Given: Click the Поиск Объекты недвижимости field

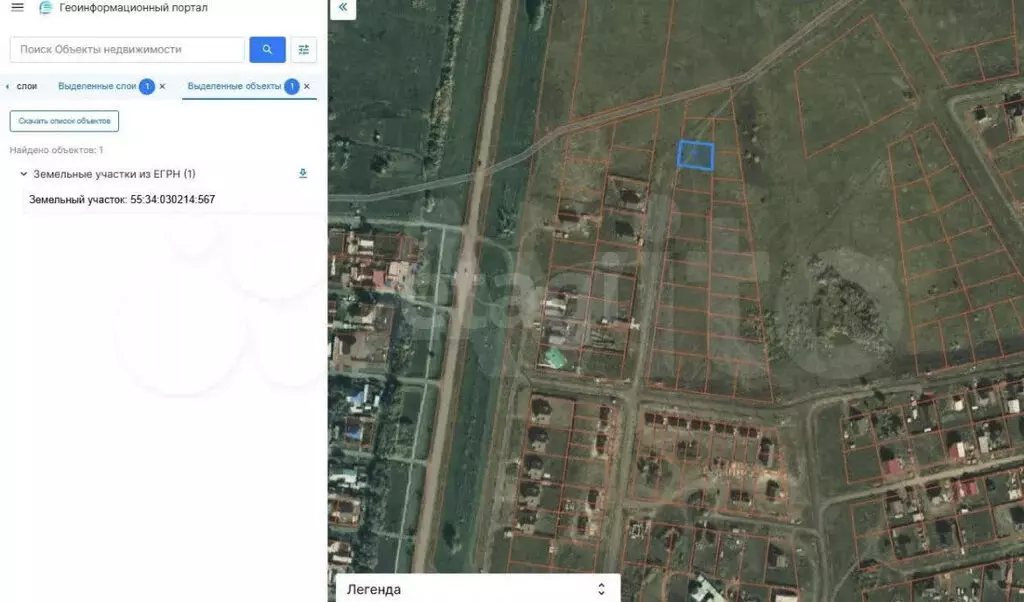Looking at the screenshot, I should click(125, 49).
